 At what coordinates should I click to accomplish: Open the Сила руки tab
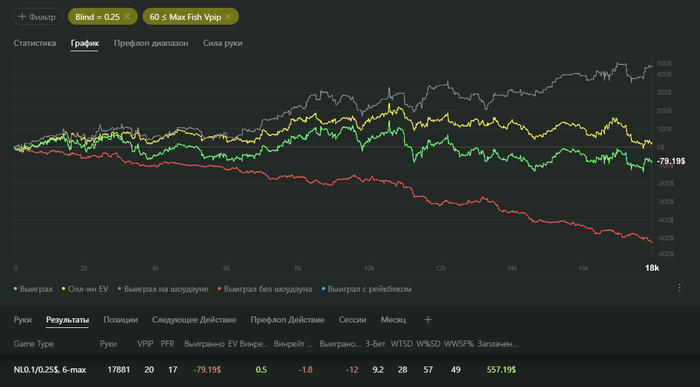pos(223,43)
